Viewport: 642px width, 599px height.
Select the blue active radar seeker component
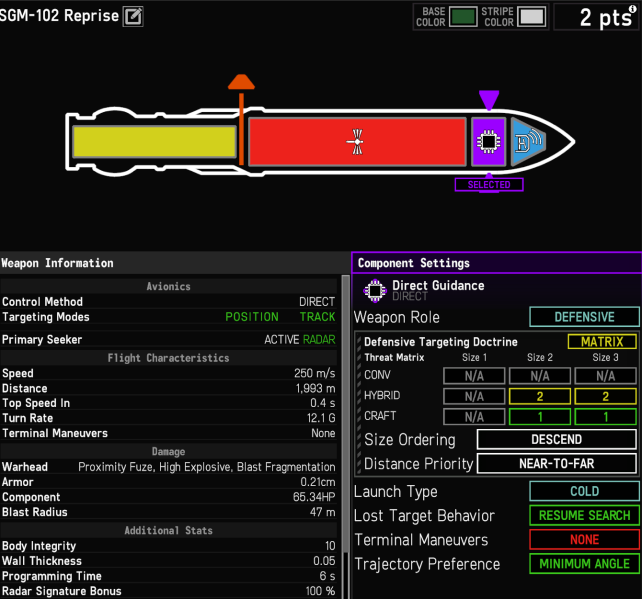[527, 142]
